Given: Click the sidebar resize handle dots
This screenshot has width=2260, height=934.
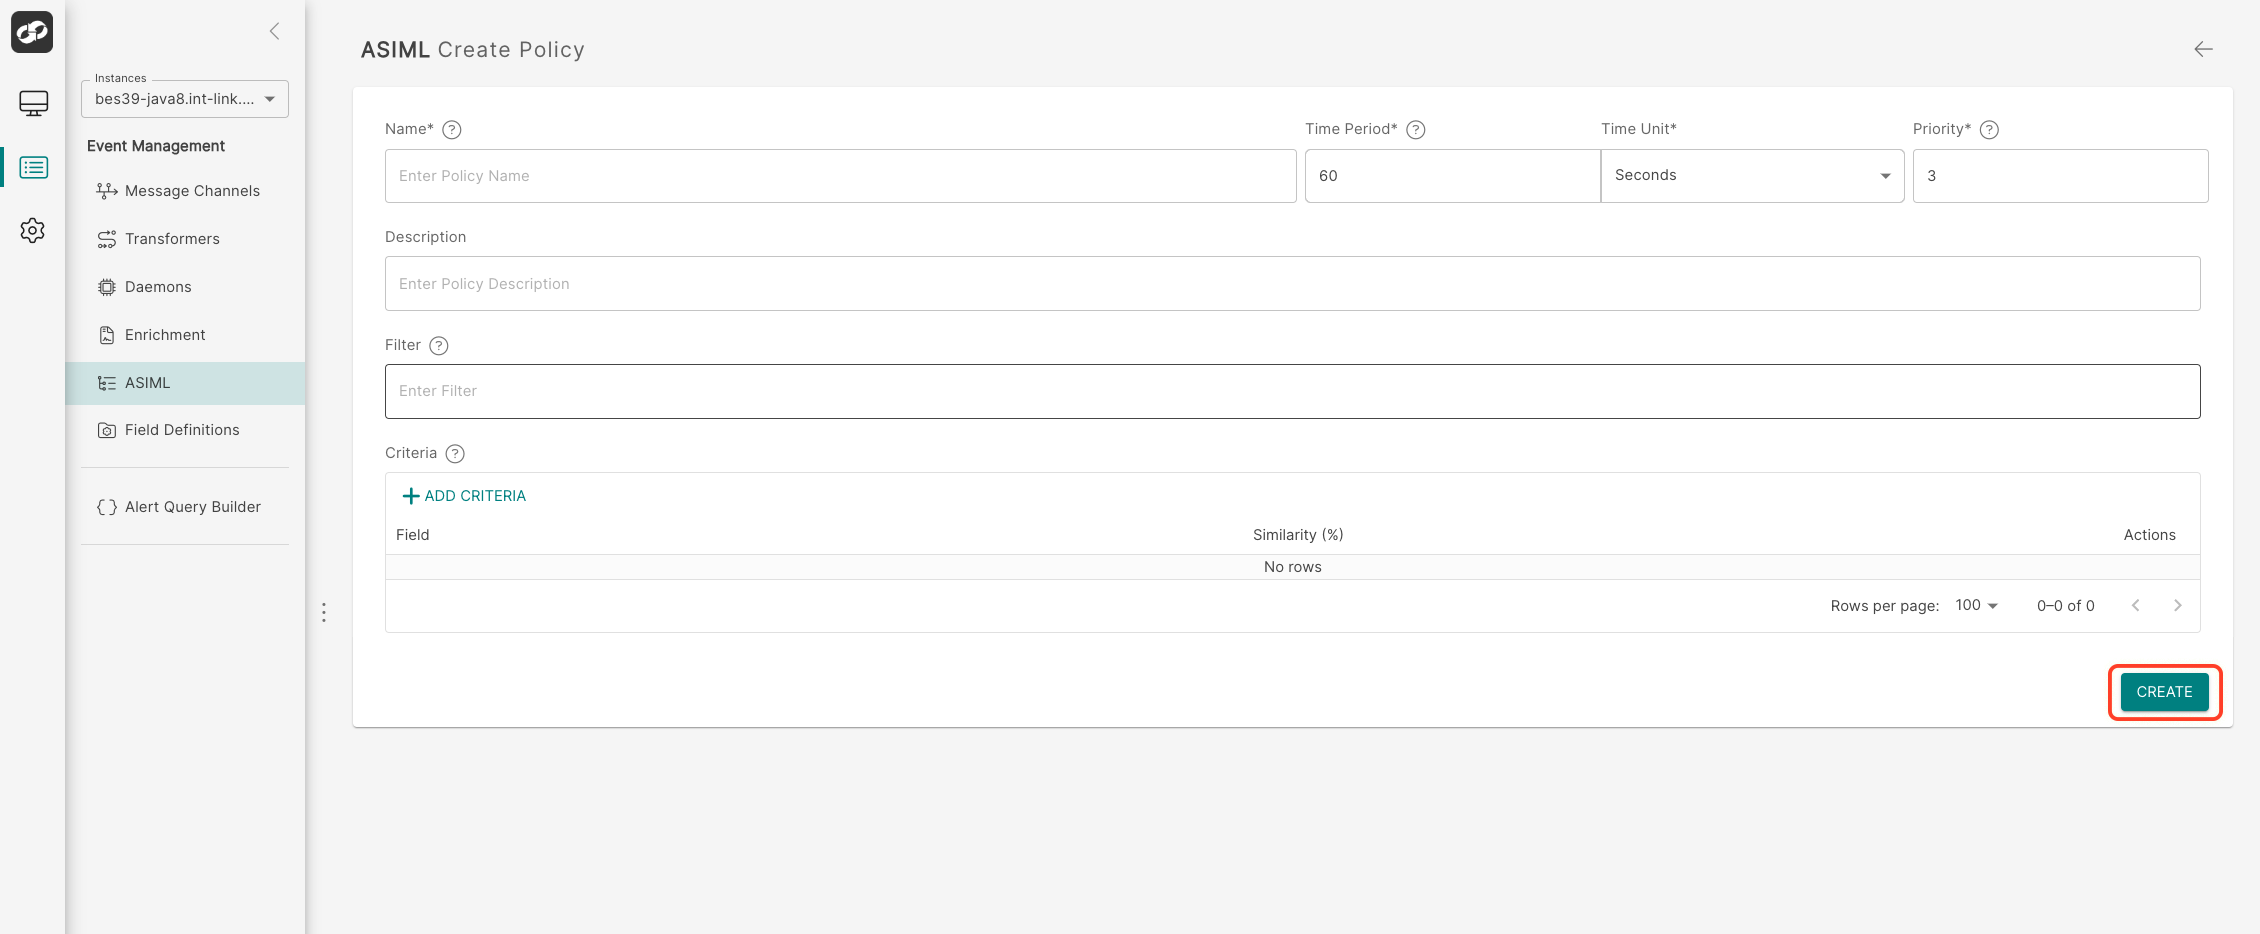Looking at the screenshot, I should click(324, 612).
